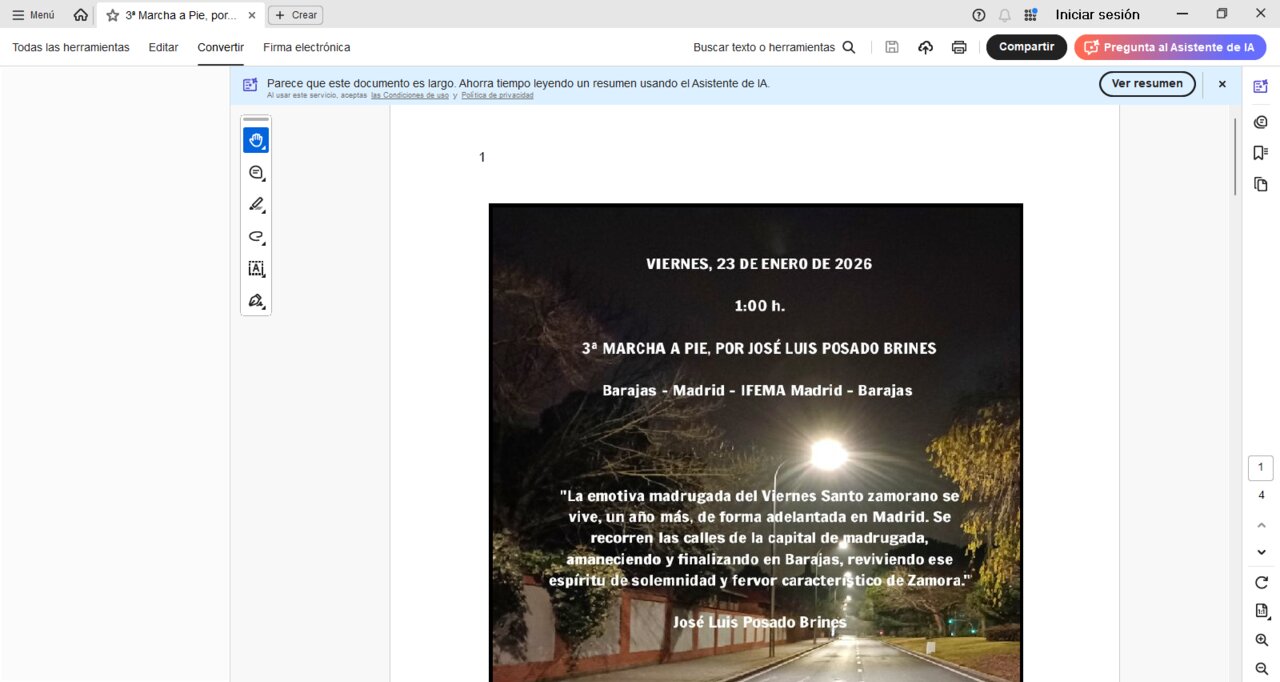Show the Bookmarks panel

click(x=1260, y=152)
